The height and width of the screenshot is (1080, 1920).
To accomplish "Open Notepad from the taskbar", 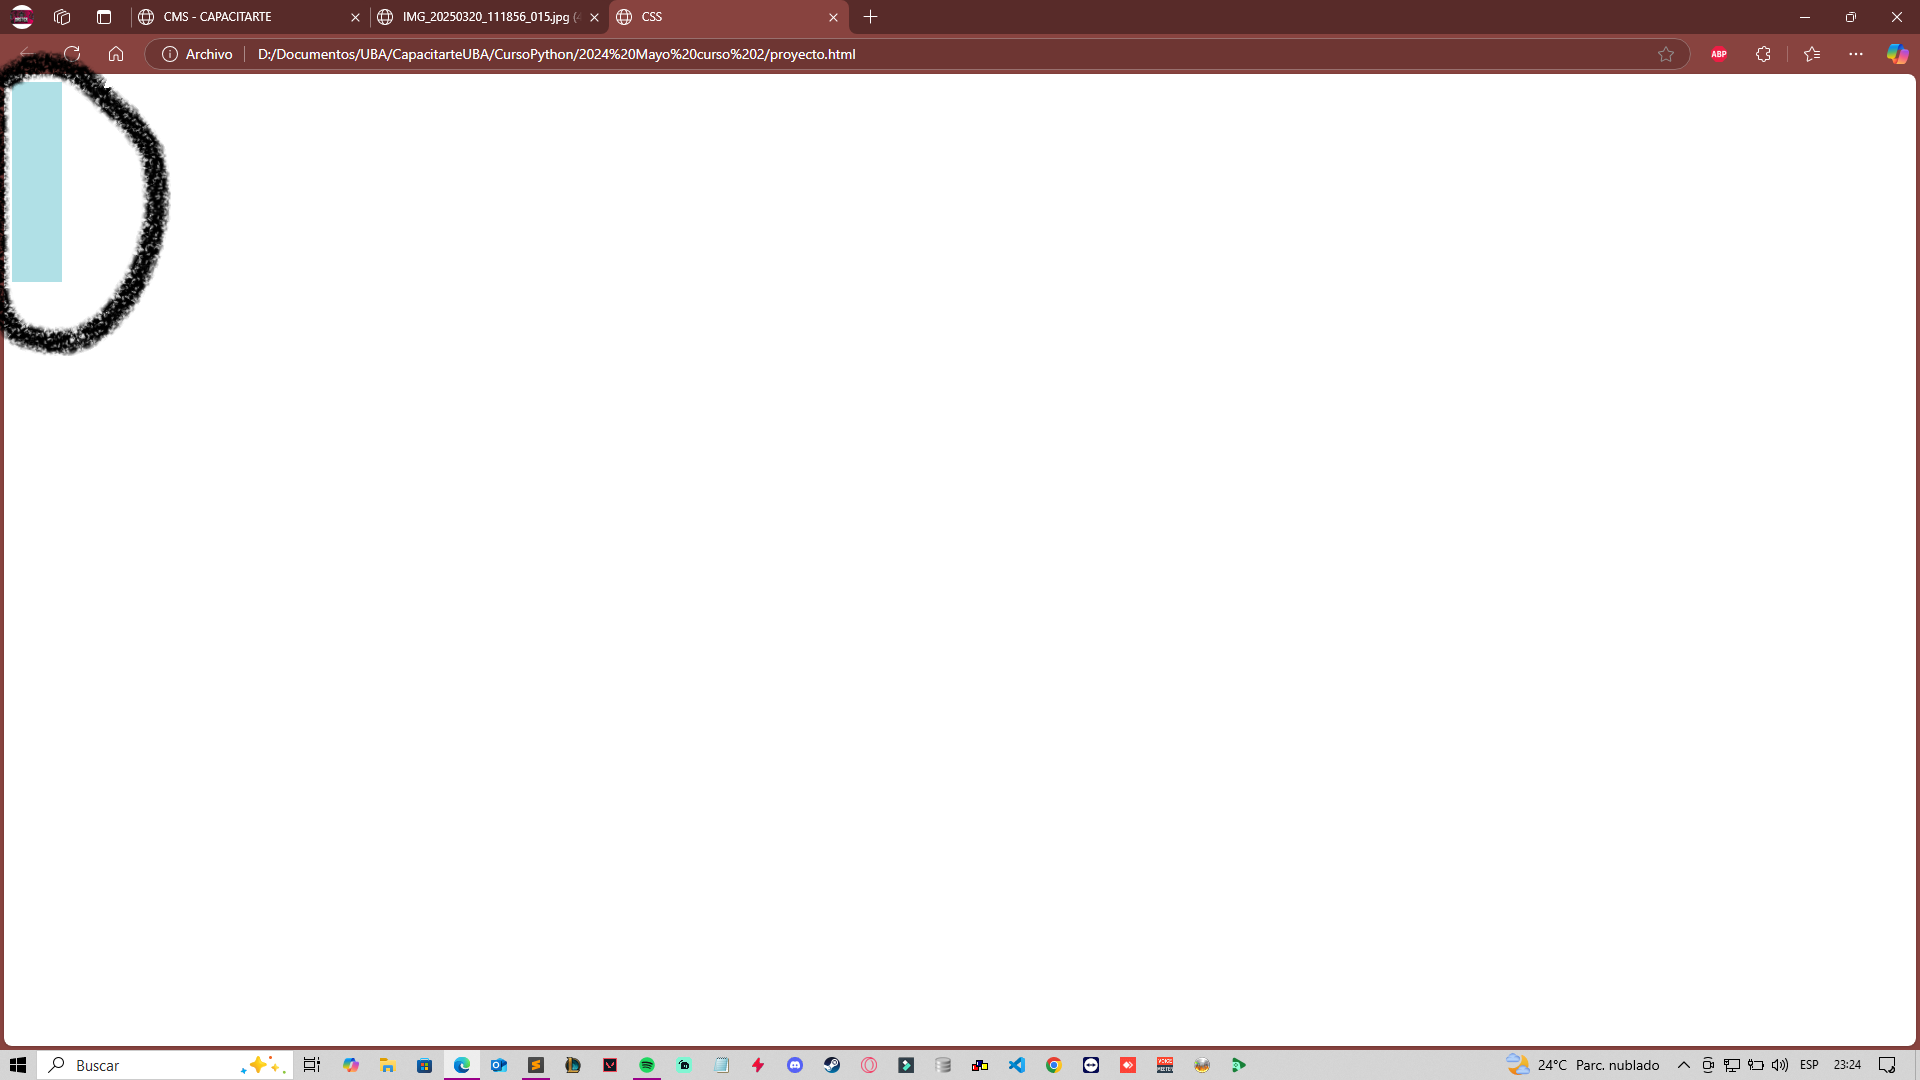I will [721, 1065].
